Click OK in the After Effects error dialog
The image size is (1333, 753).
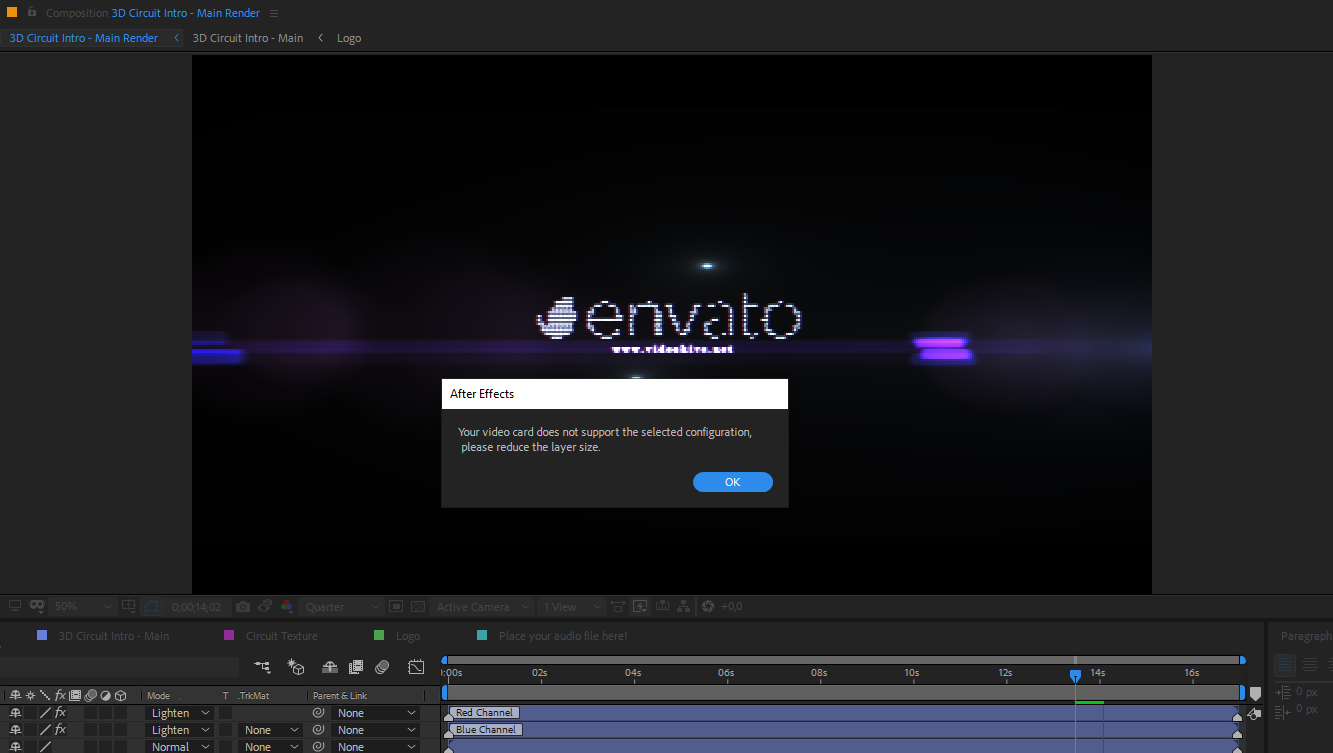pos(732,482)
